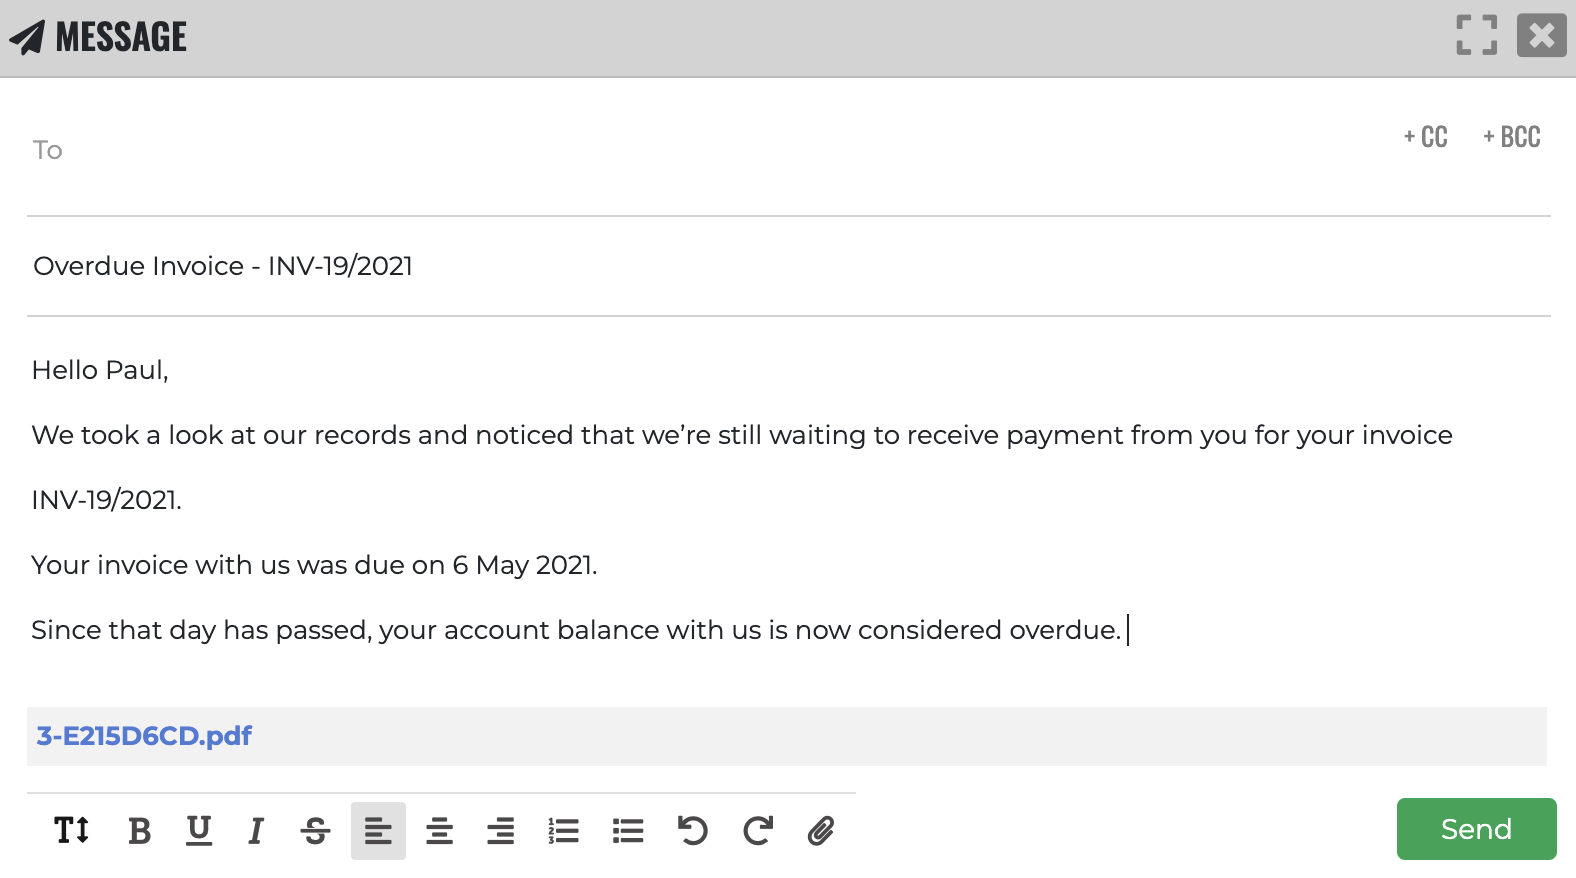1576x878 pixels.
Task: Insert a bulleted list
Action: coord(627,829)
